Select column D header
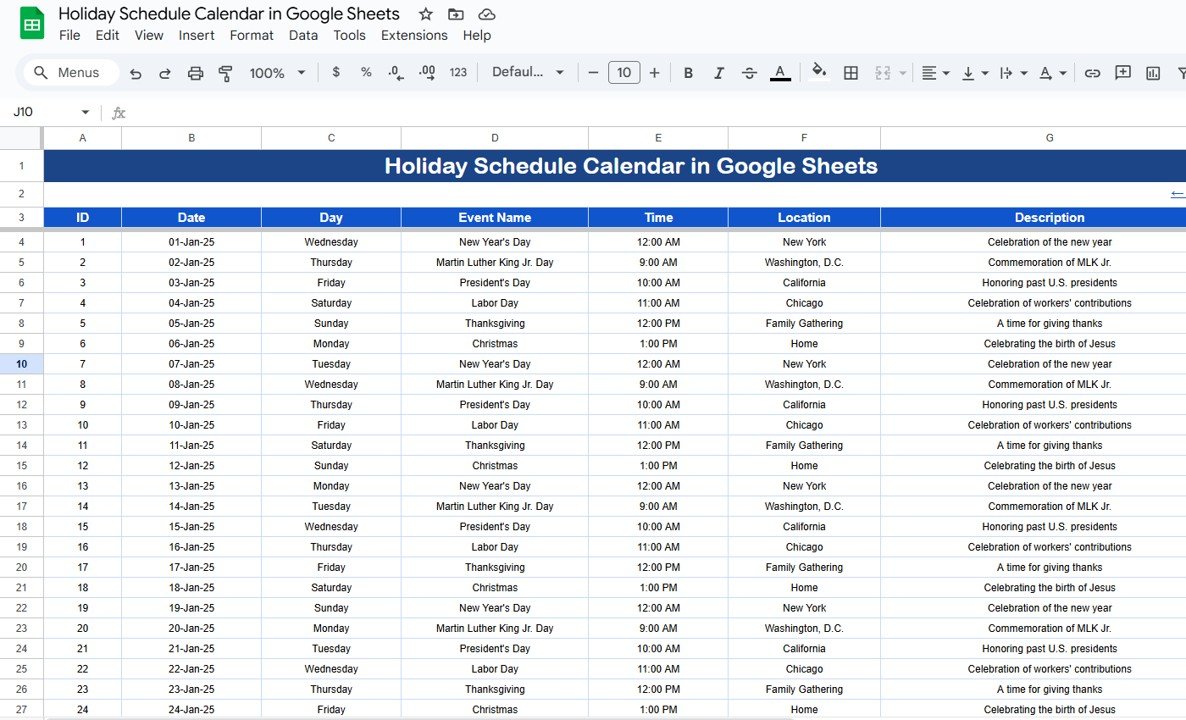The height and width of the screenshot is (720, 1186). point(495,138)
